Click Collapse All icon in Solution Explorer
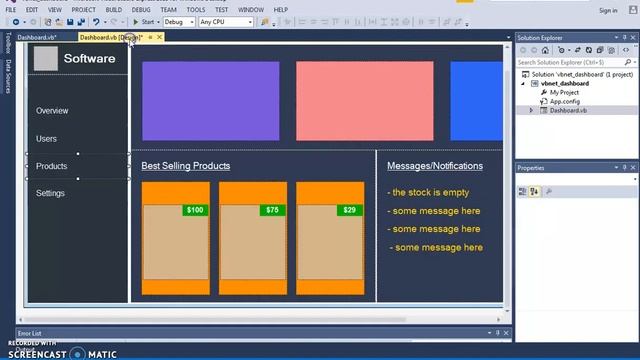This screenshot has height=360, width=640. (600, 50)
